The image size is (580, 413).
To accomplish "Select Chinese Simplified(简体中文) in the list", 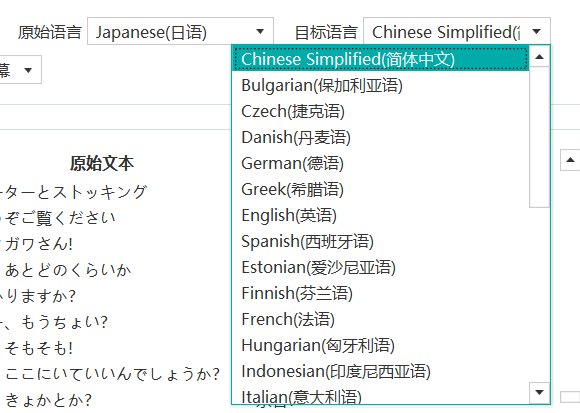I will coord(380,59).
